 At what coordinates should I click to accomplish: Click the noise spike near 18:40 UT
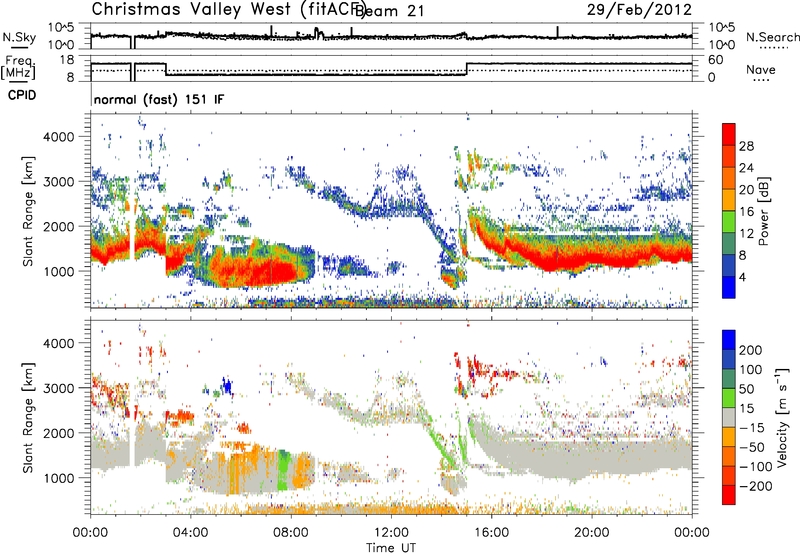click(557, 32)
